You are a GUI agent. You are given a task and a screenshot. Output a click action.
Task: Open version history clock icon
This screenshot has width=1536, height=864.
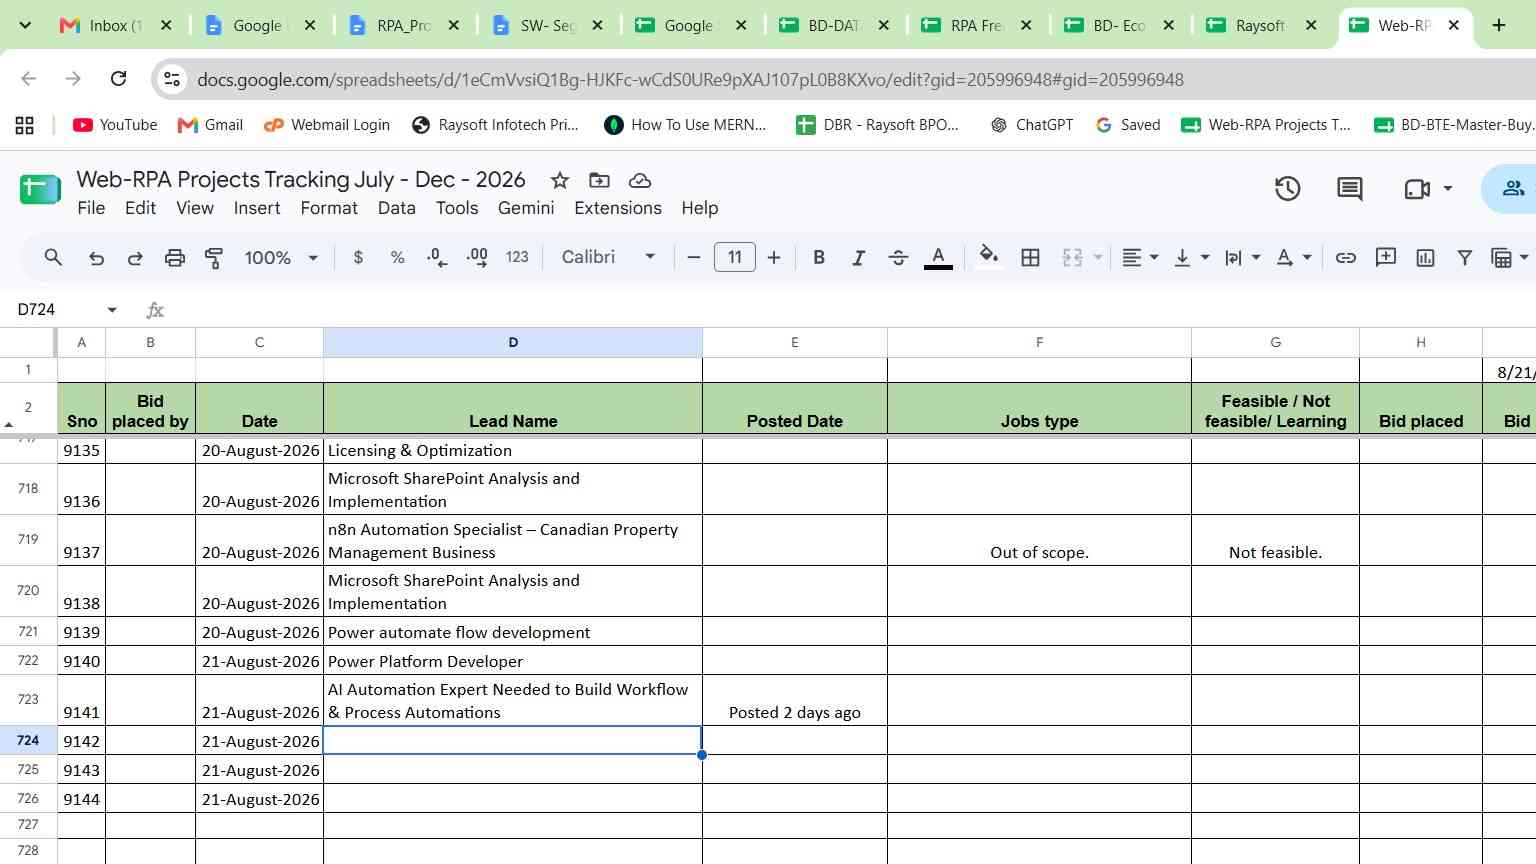coord(1287,189)
